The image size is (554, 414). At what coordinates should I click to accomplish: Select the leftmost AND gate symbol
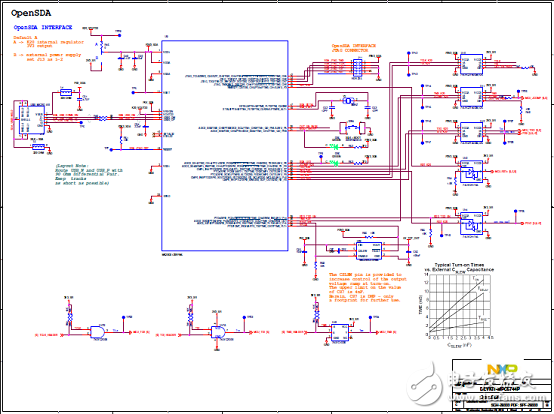(98, 332)
